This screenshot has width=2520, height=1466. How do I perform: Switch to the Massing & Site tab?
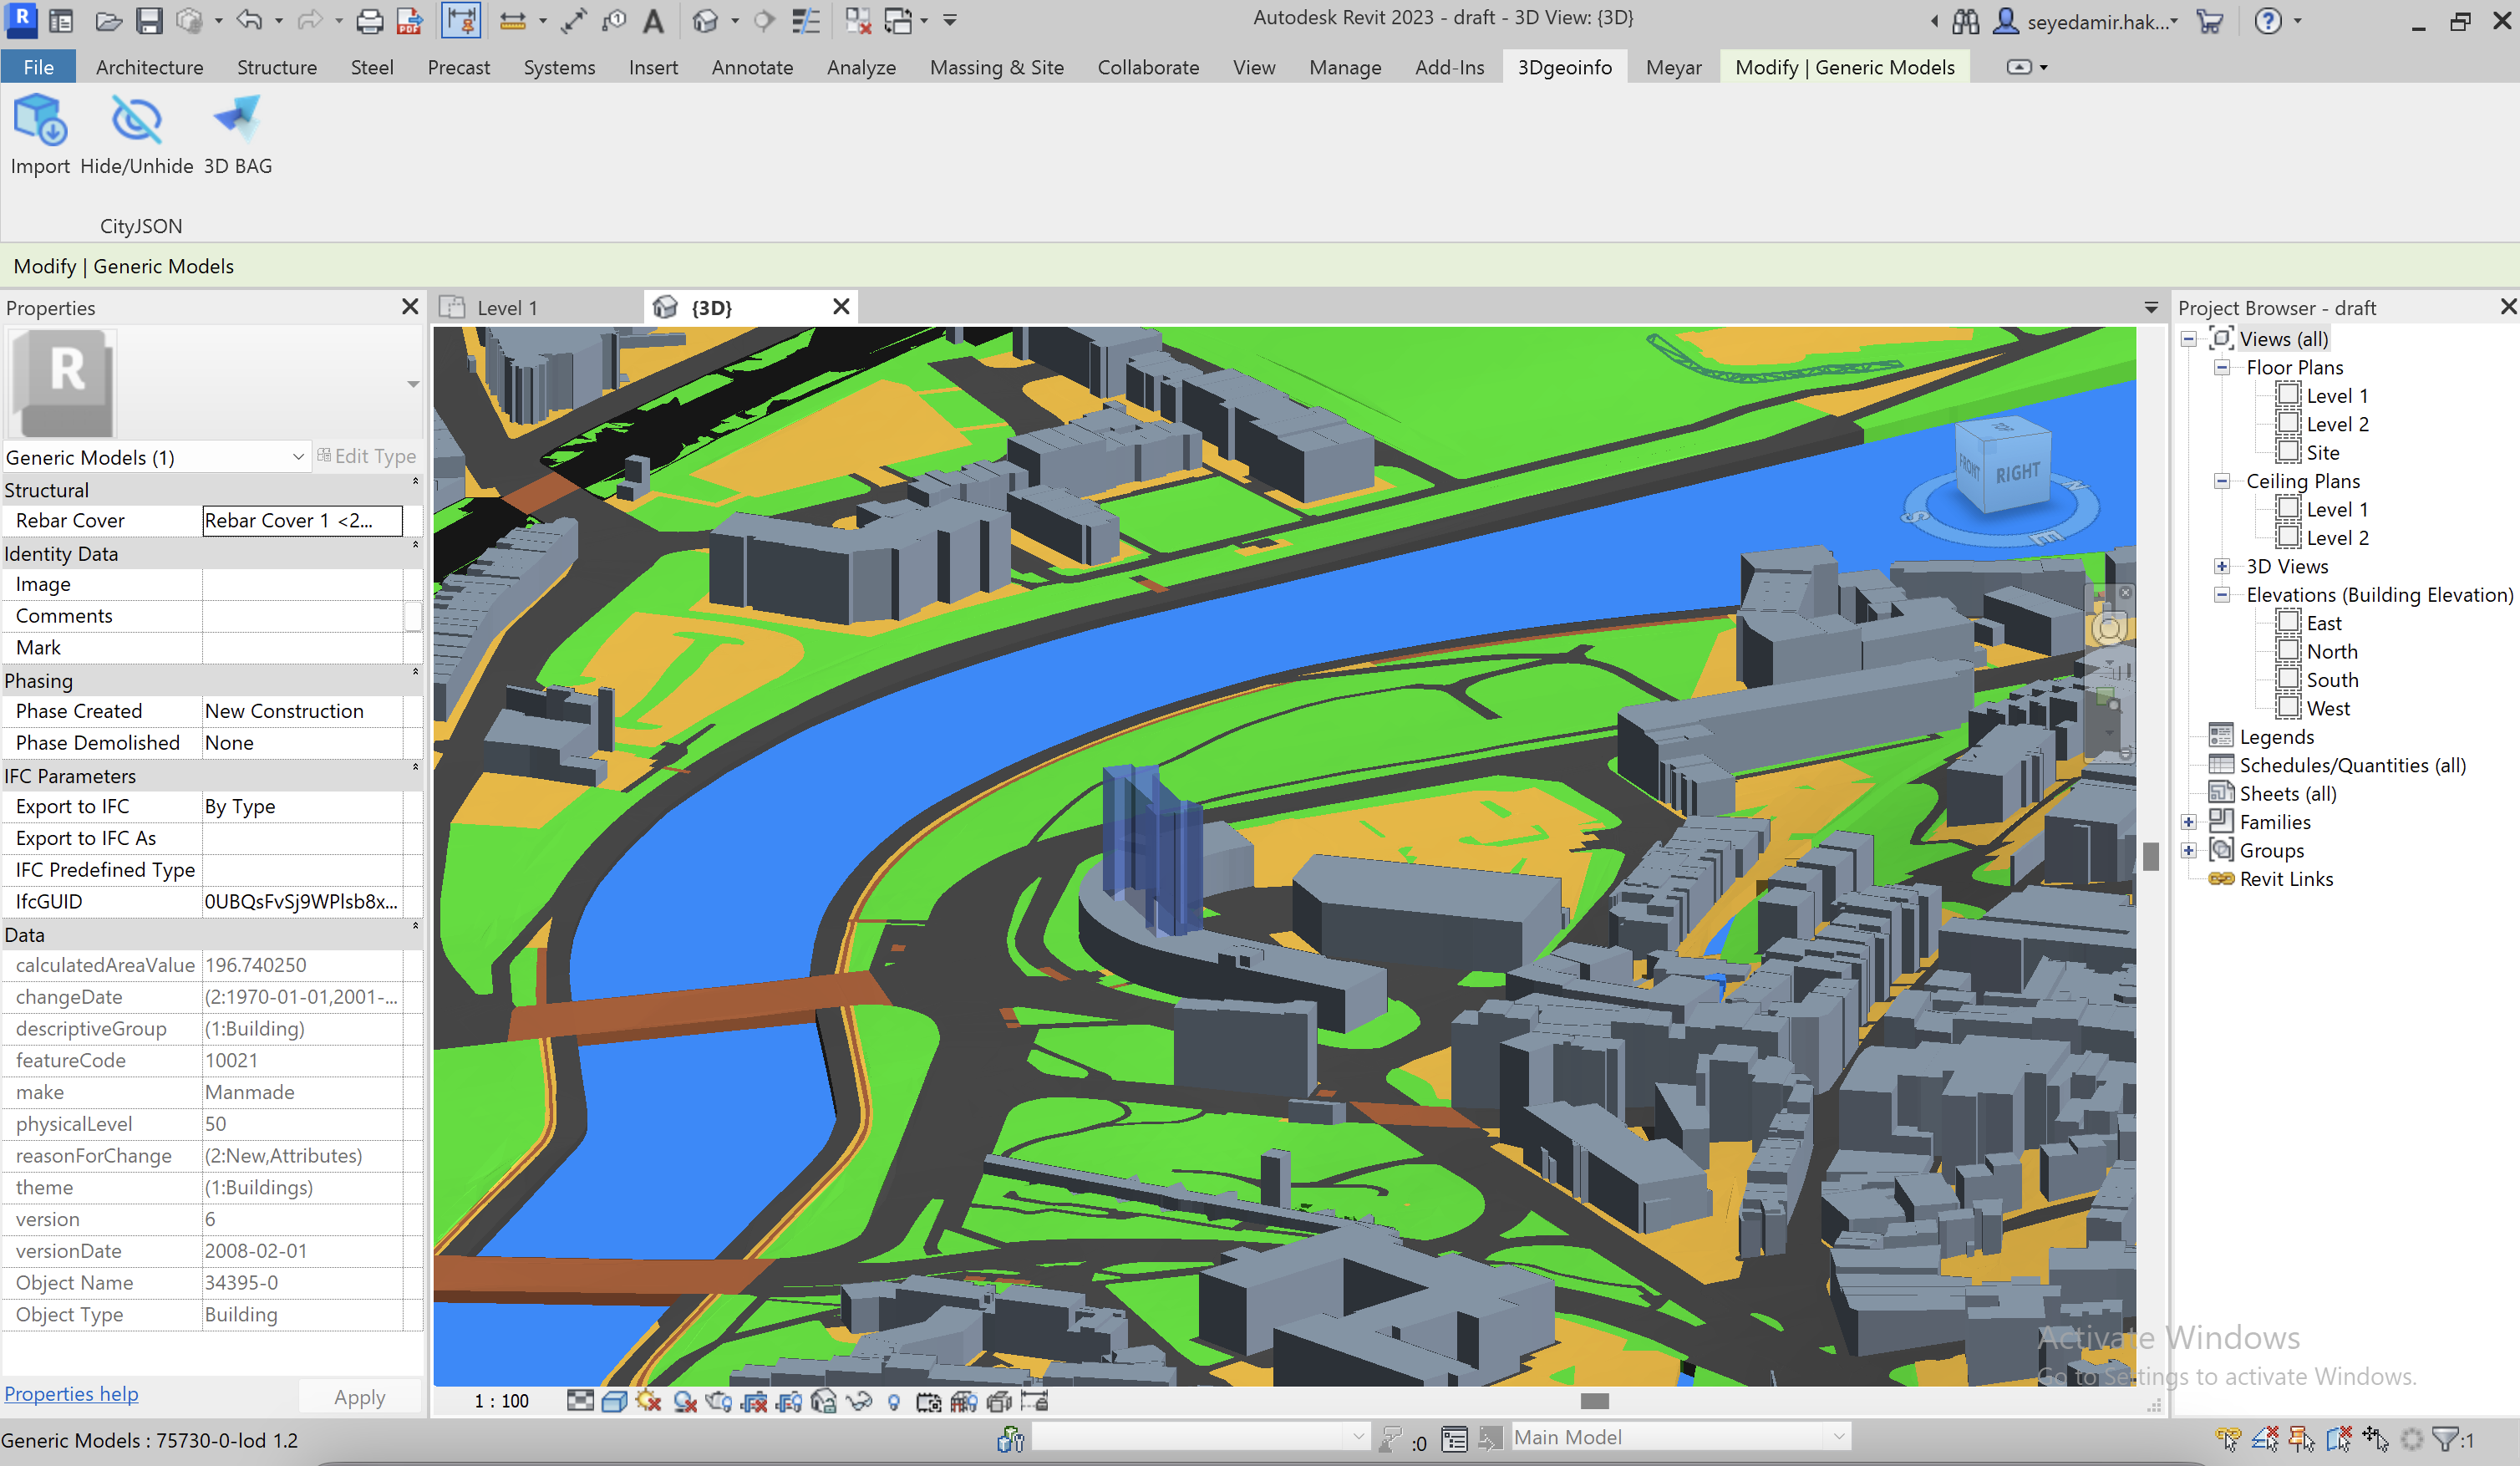(x=996, y=67)
